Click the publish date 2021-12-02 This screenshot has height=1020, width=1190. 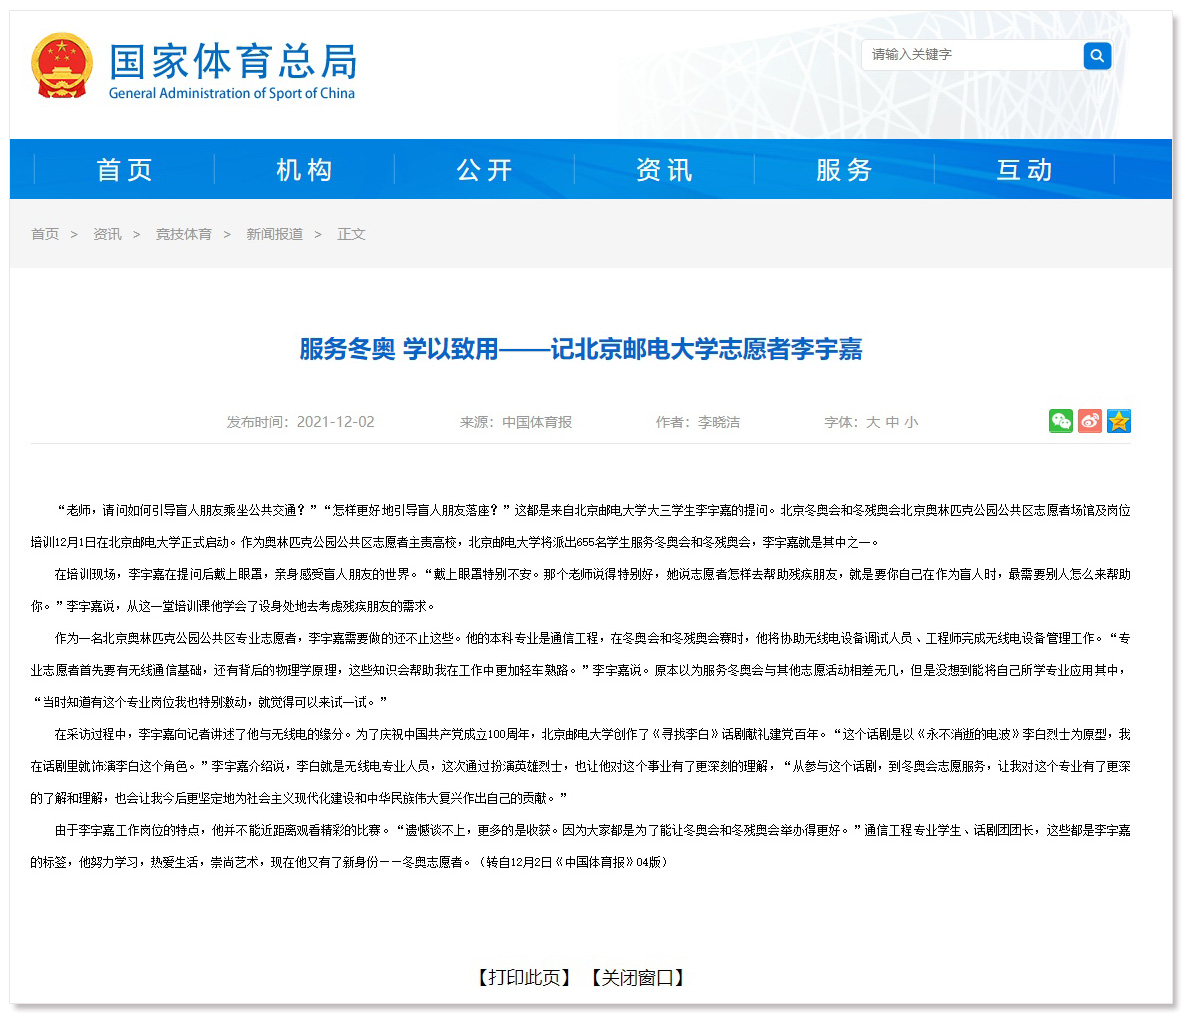pos(335,422)
